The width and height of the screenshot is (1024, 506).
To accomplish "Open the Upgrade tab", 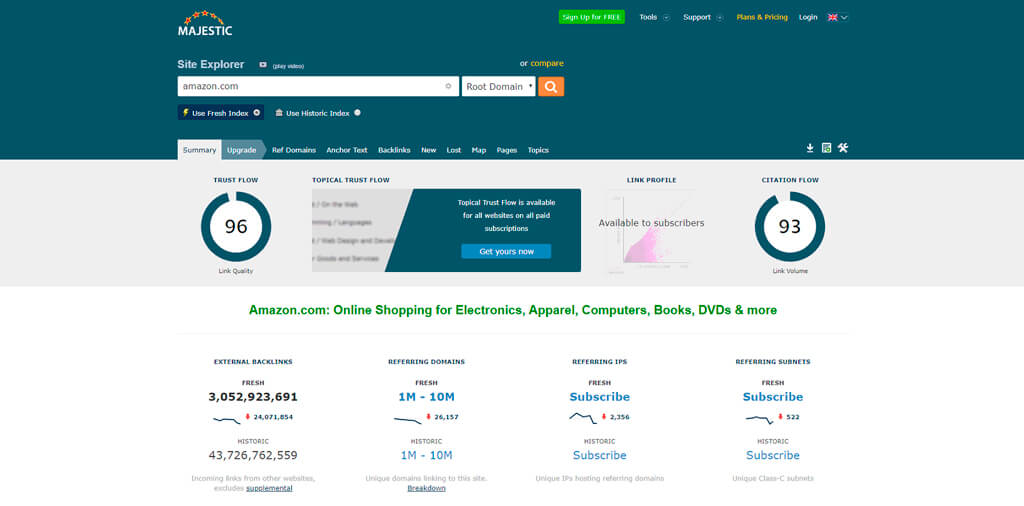I will click(242, 150).
